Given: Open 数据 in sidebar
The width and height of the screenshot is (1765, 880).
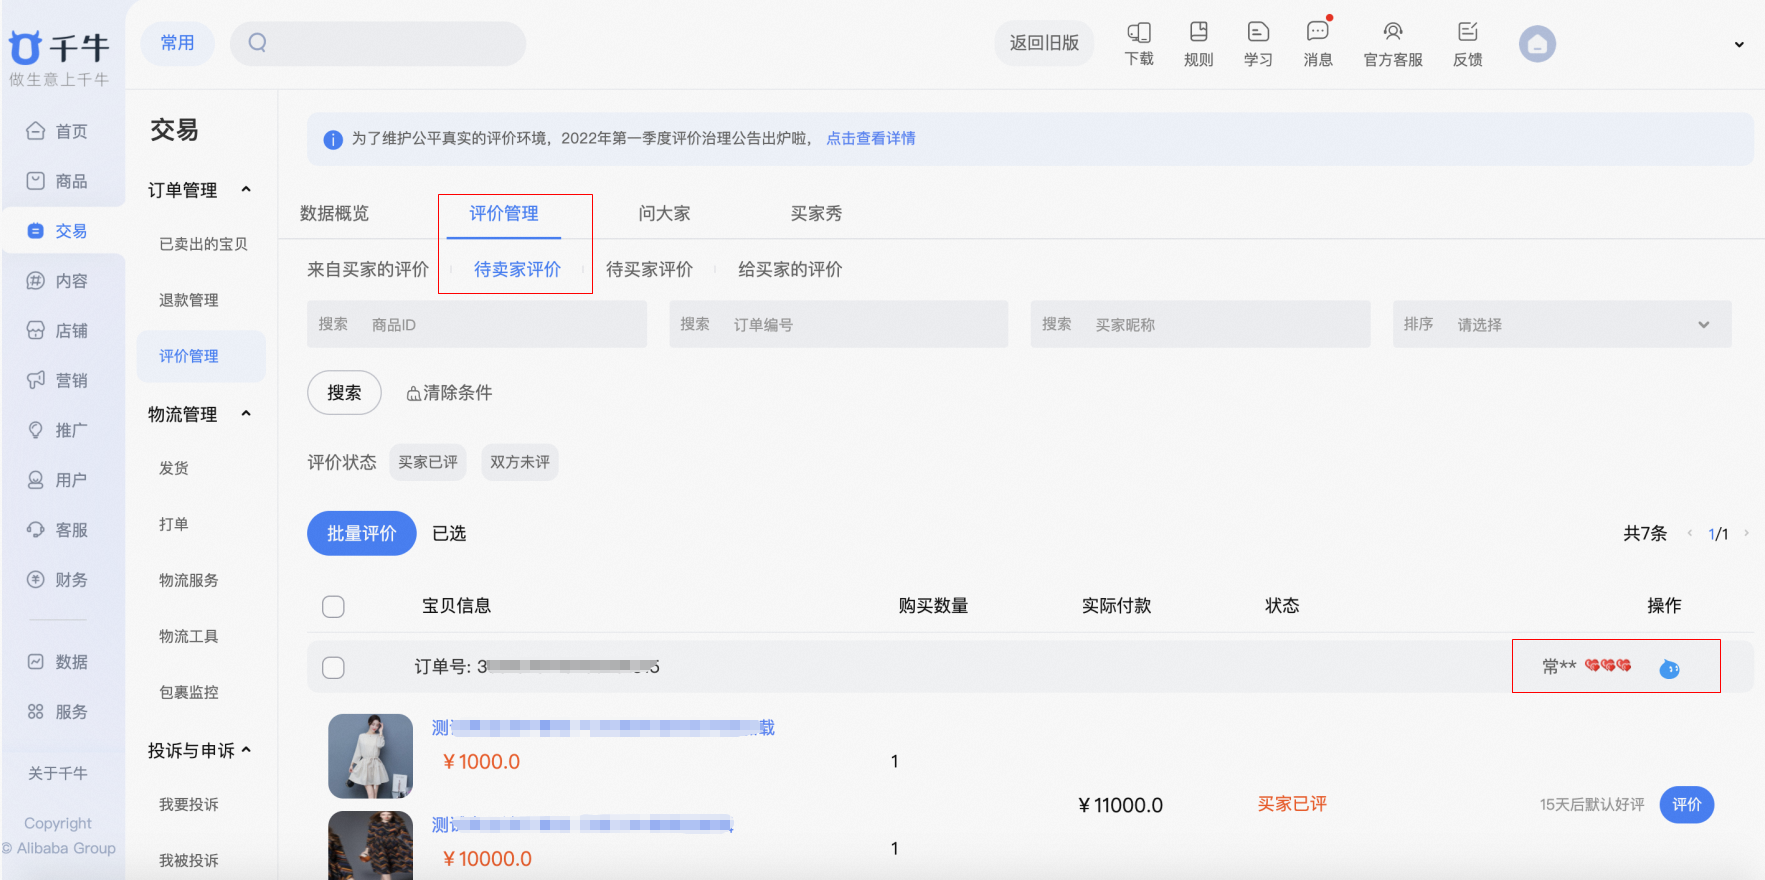Looking at the screenshot, I should (58, 662).
